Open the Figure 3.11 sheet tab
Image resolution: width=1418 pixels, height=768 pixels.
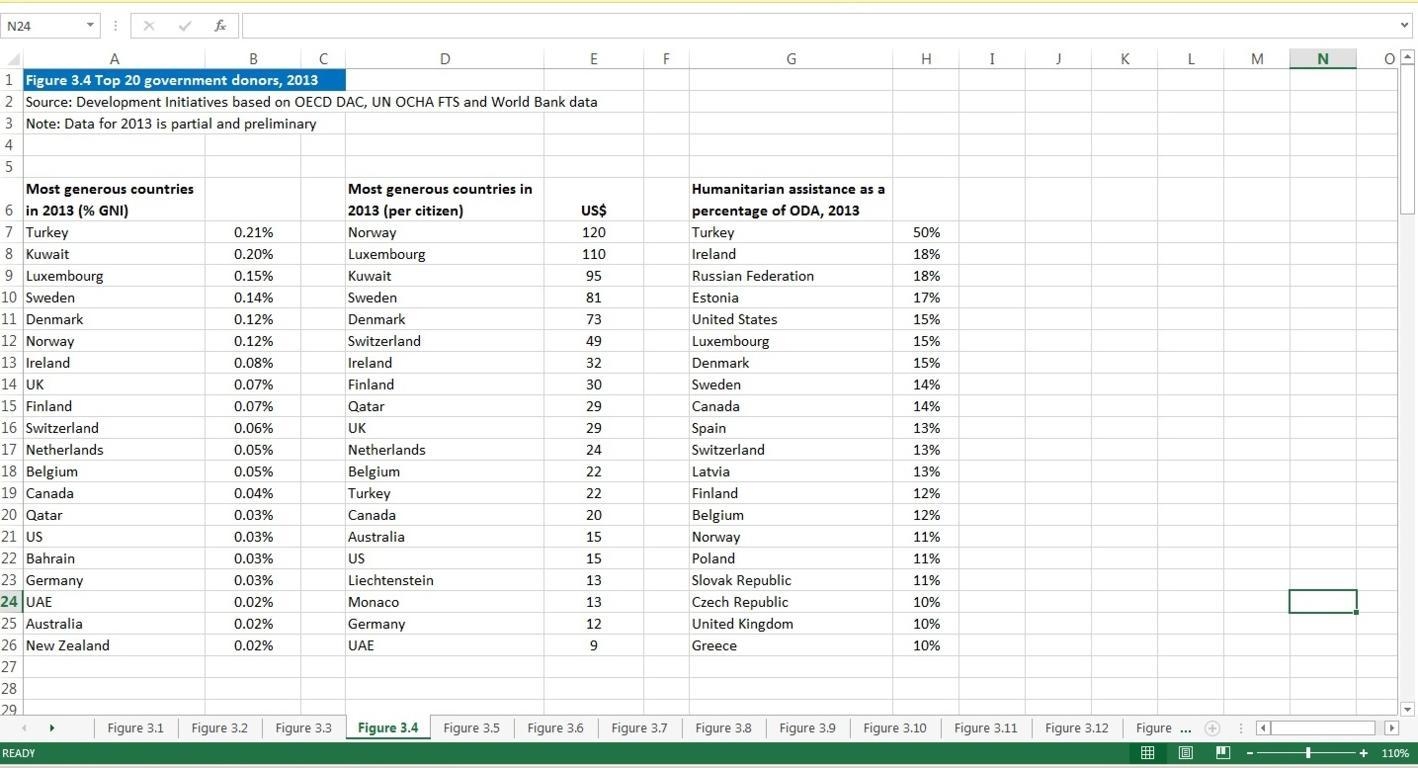pos(986,728)
